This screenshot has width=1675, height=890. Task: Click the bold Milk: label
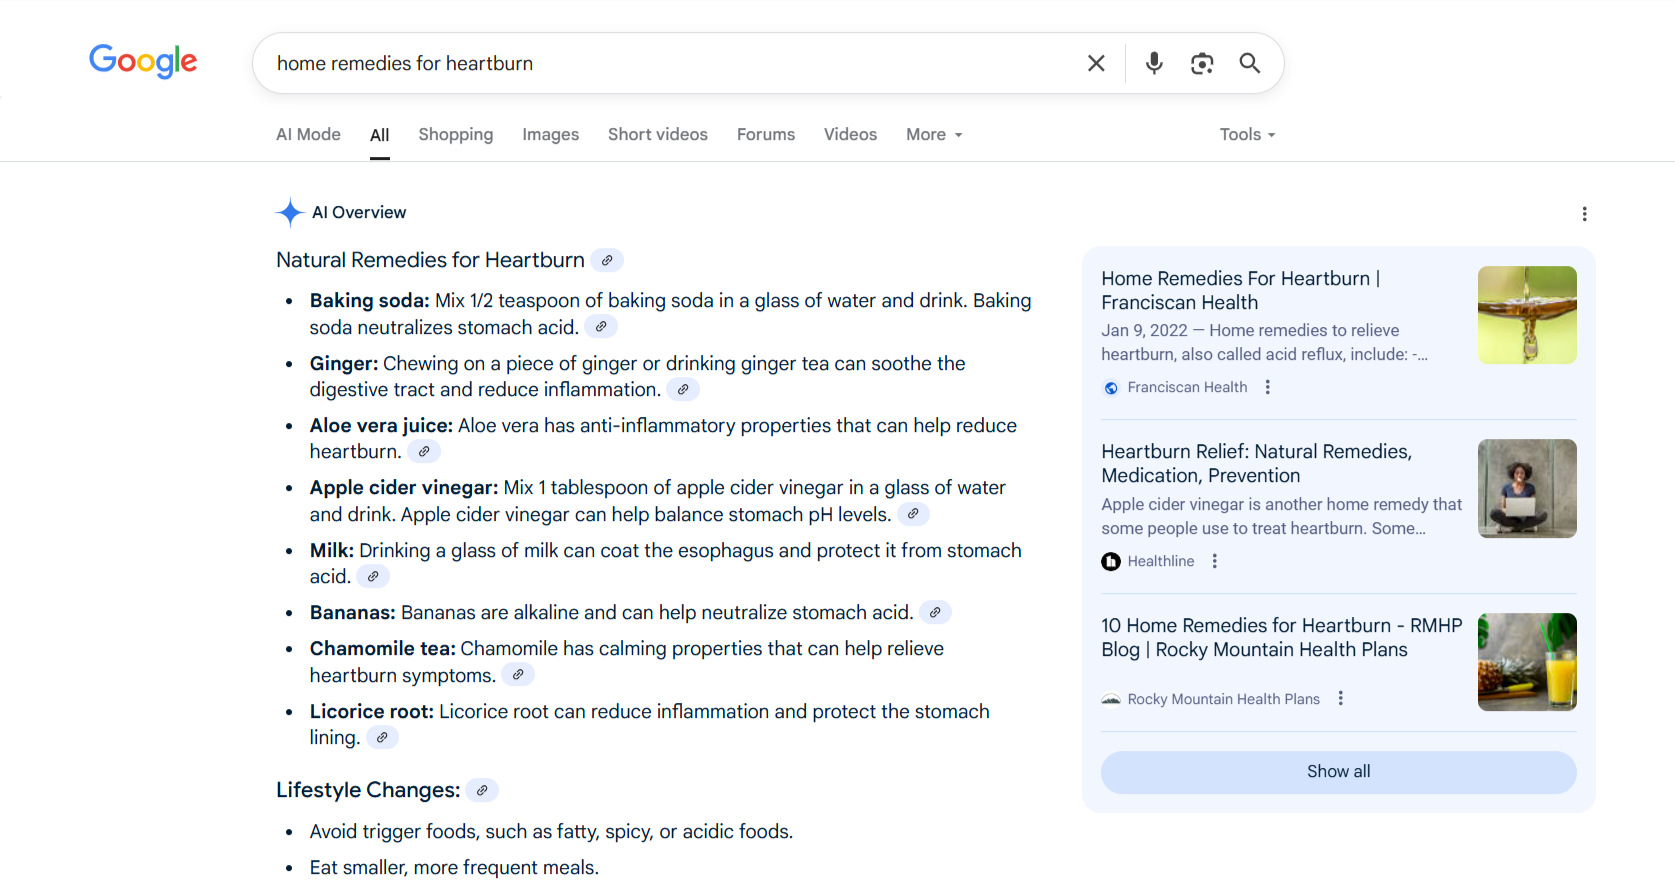pyautogui.click(x=332, y=550)
